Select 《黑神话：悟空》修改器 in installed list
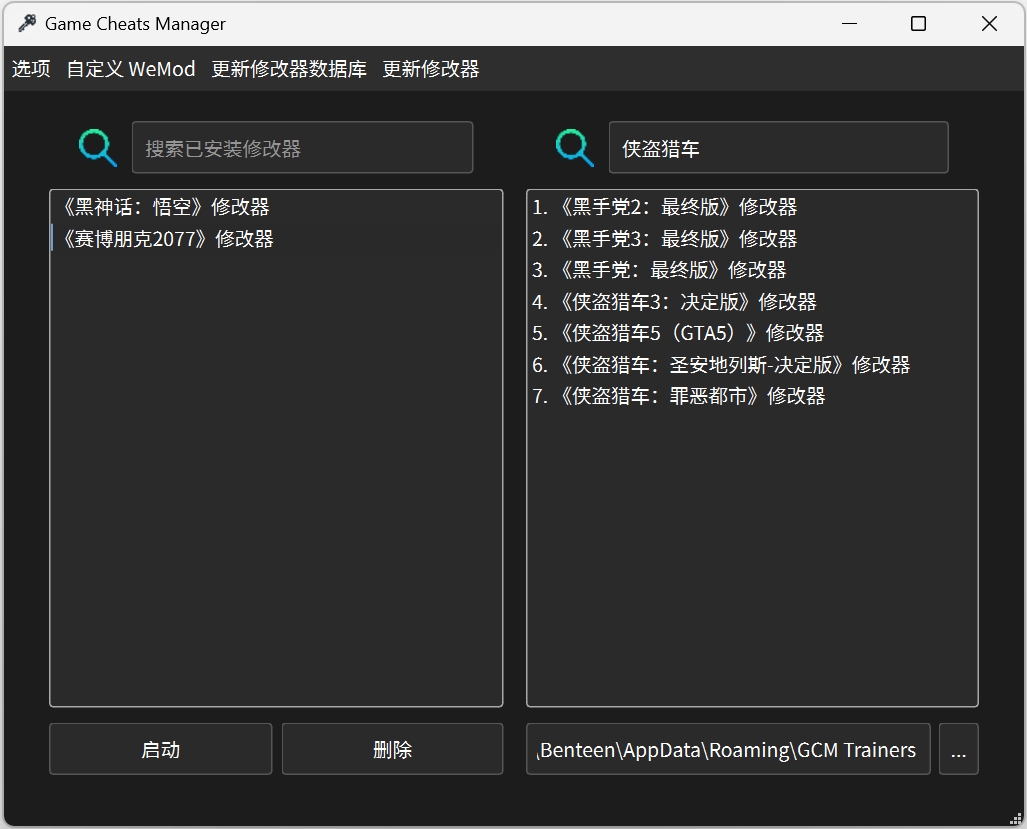1027x829 pixels. 276,207
